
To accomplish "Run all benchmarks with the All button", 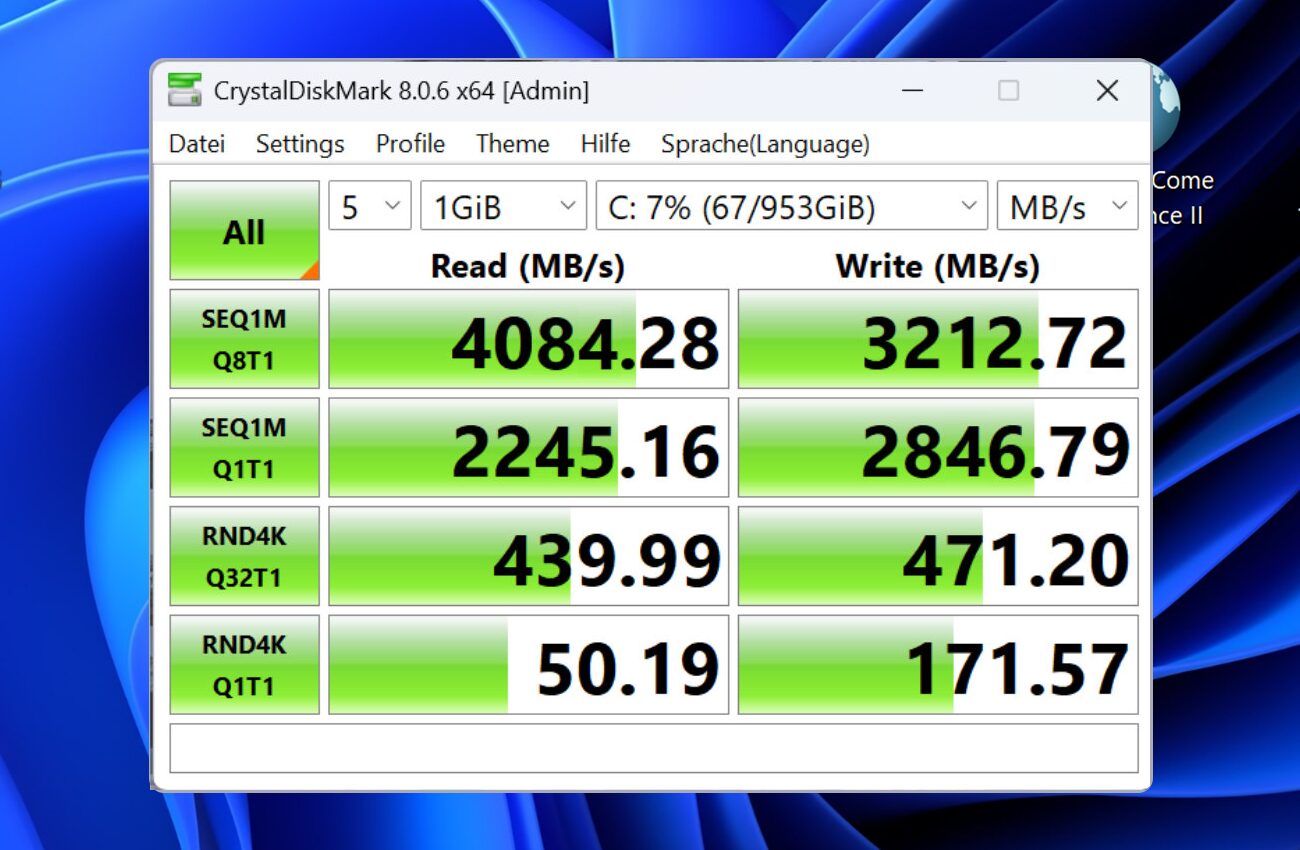I will (244, 230).
